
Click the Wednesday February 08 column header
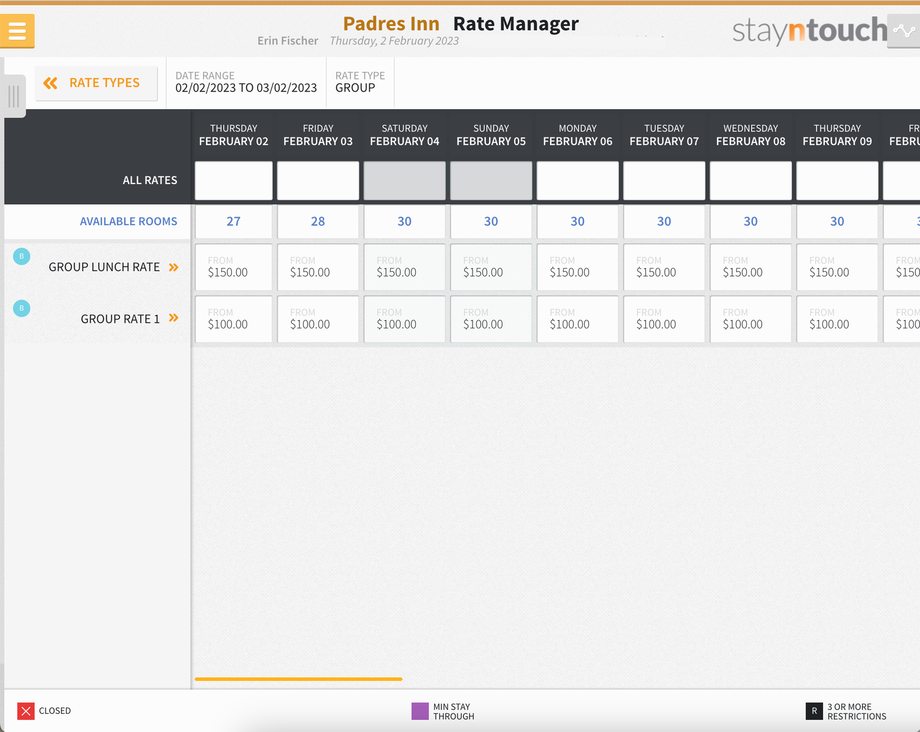click(x=750, y=135)
